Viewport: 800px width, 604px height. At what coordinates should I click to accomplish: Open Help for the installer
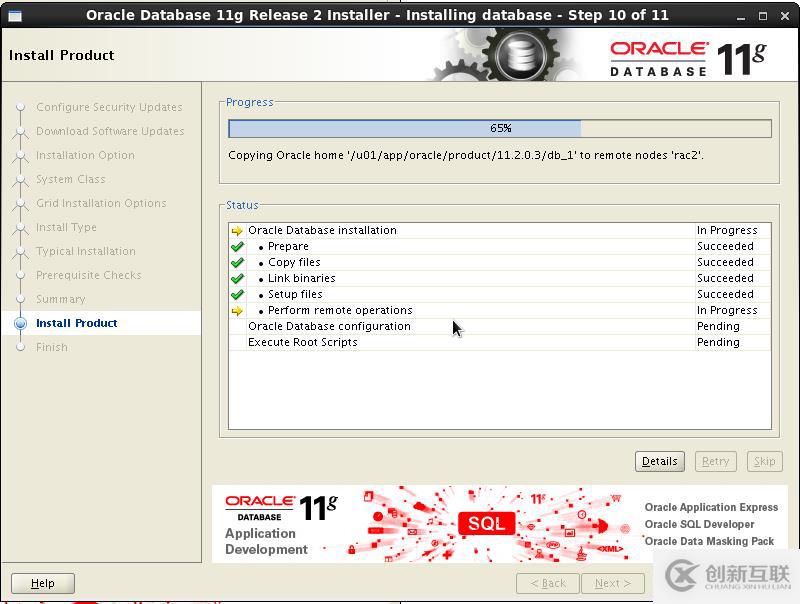[43, 584]
